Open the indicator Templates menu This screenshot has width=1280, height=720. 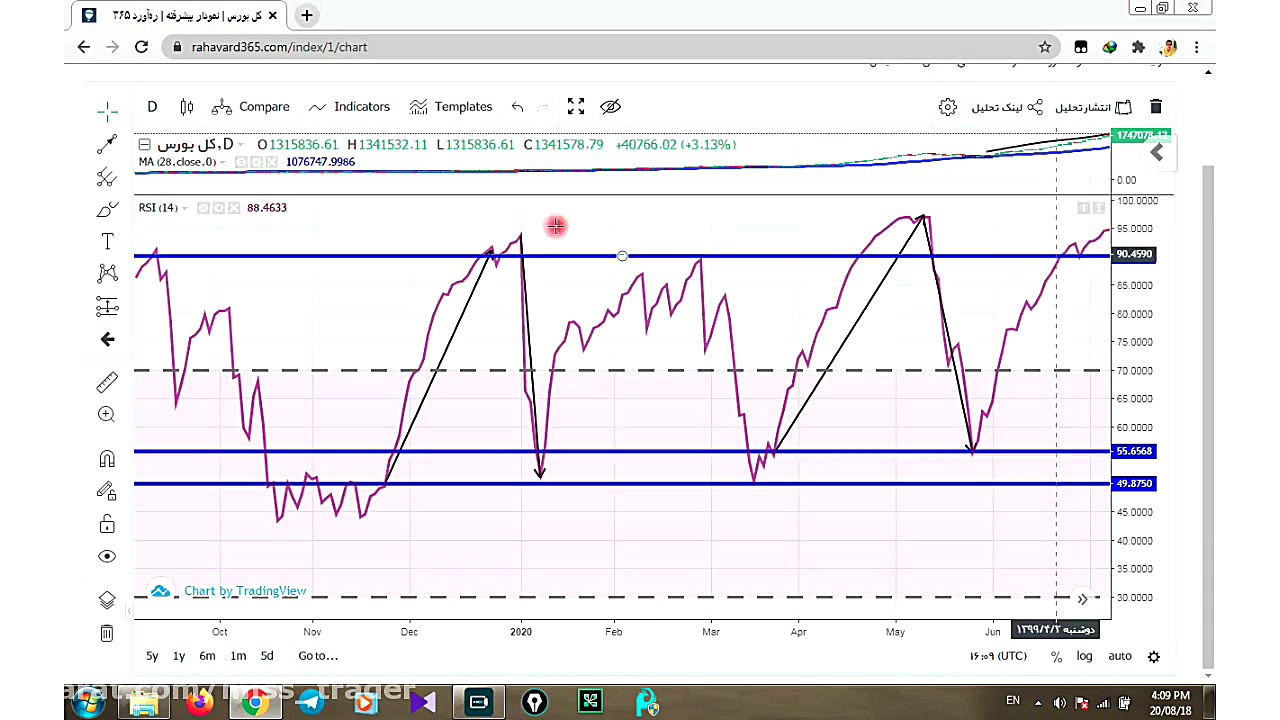point(450,107)
